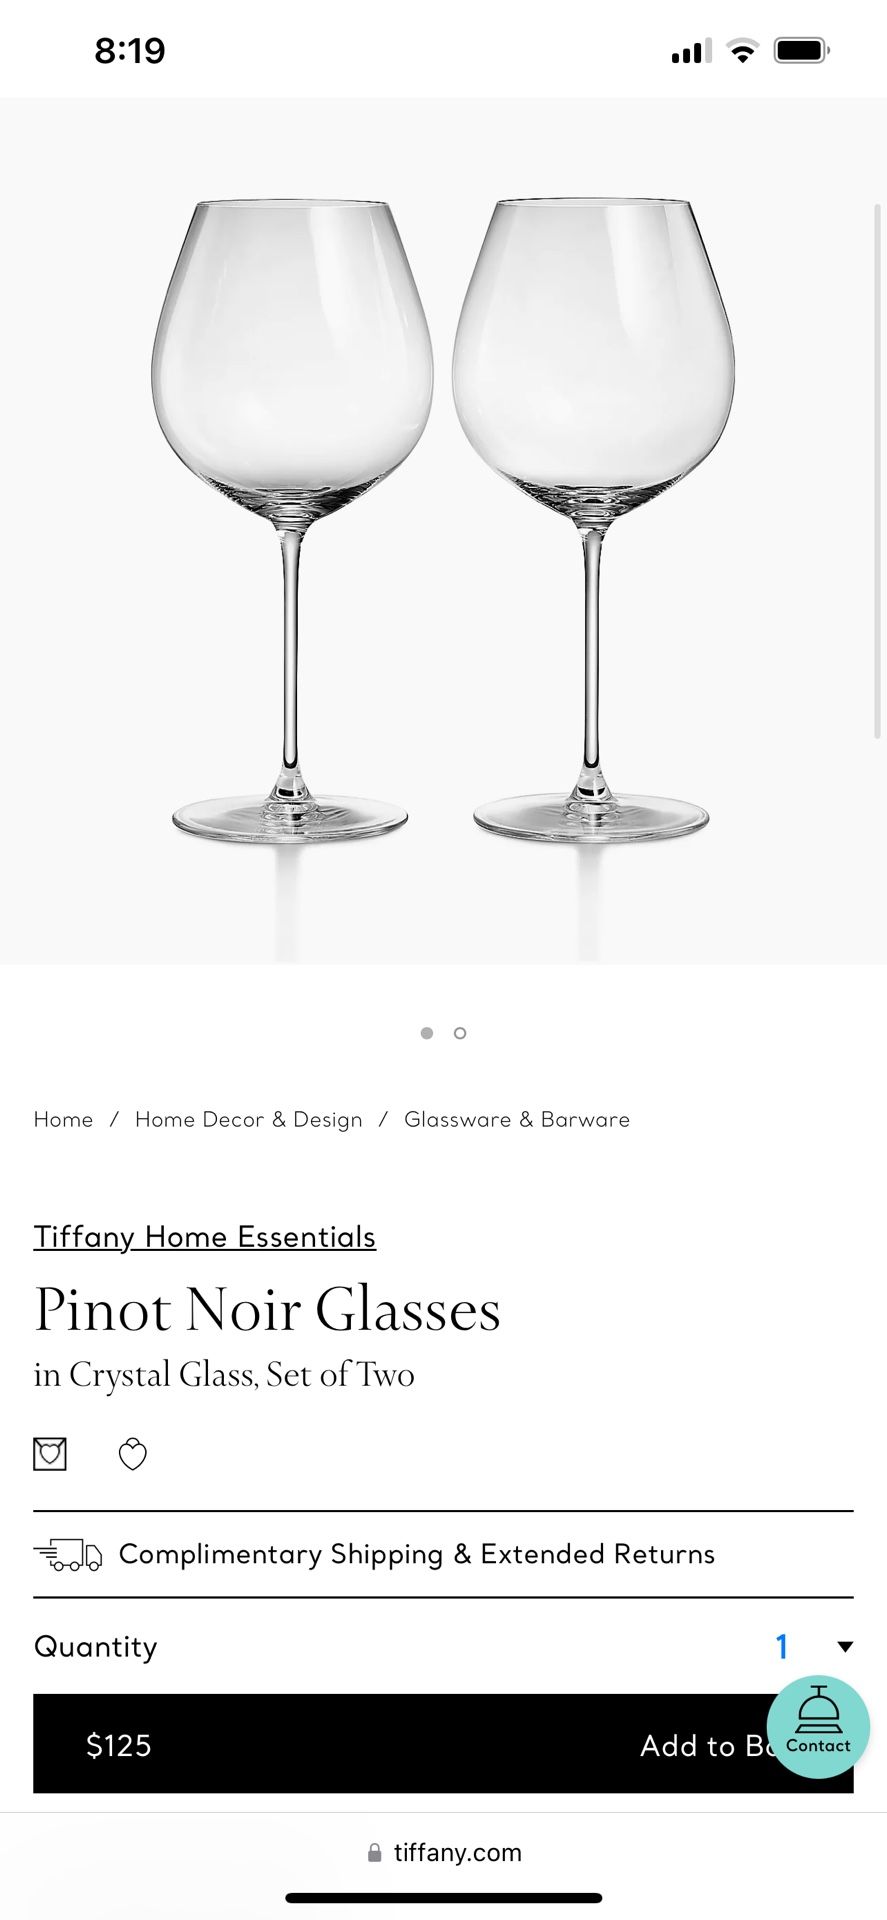Navigate to Home Decor & Design breadcrumb
This screenshot has height=1920, width=887.
click(x=249, y=1119)
